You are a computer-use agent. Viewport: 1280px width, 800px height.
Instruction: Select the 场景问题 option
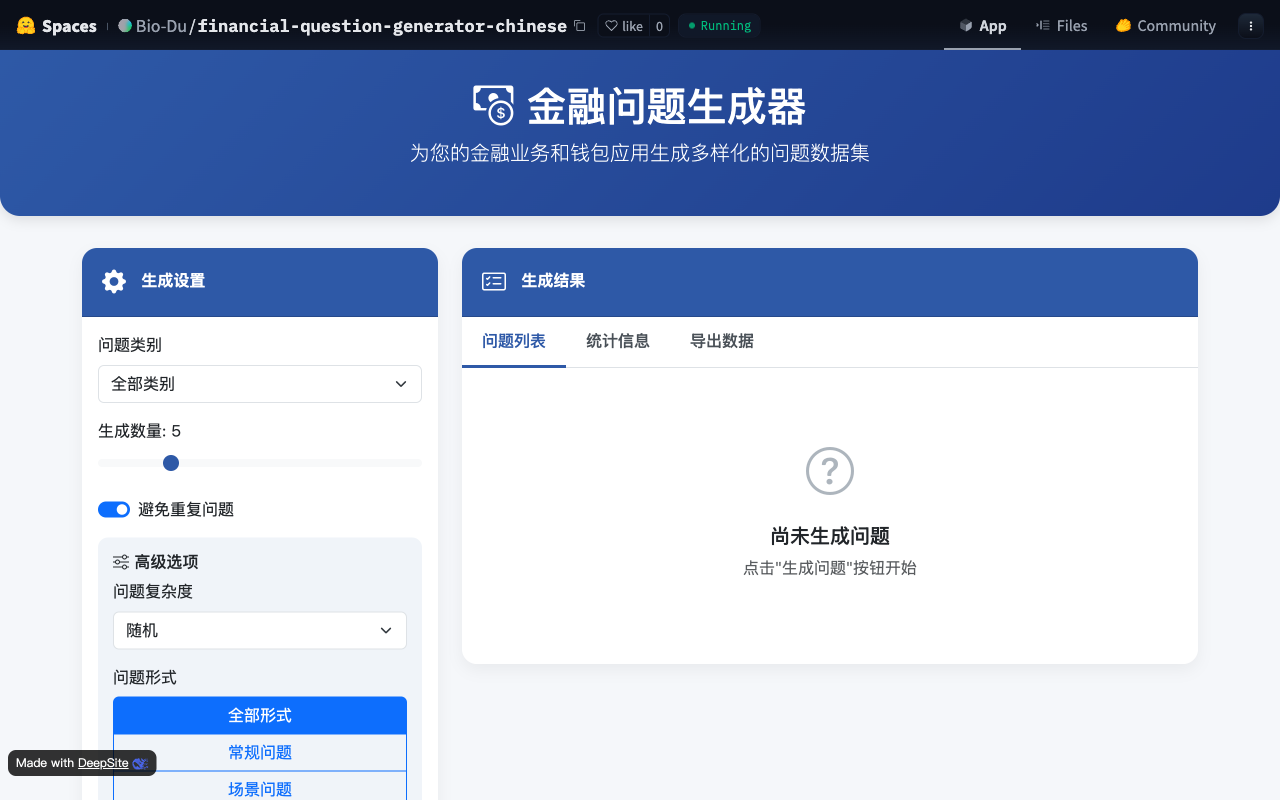260,789
